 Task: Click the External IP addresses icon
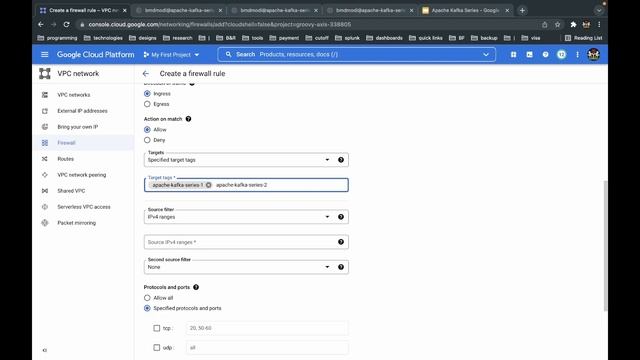point(44,111)
